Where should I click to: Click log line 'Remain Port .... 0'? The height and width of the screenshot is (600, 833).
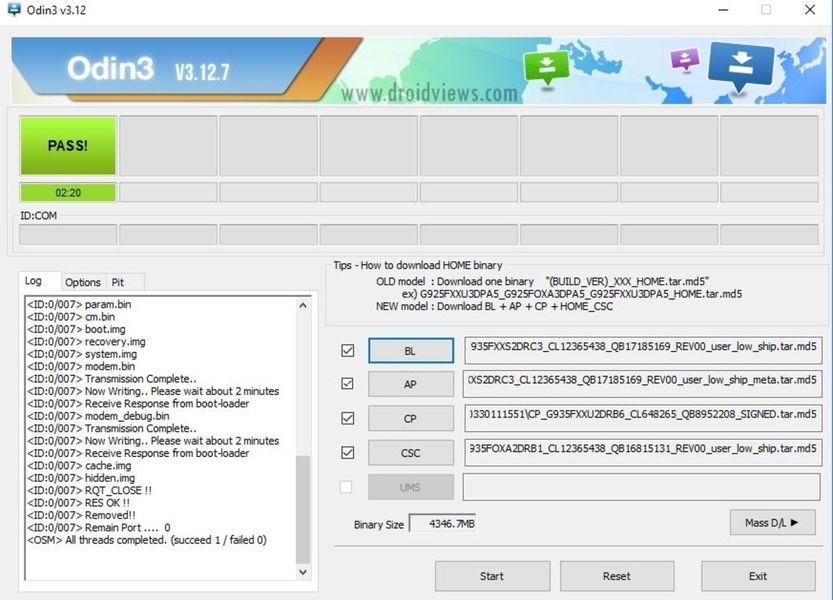pyautogui.click(x=99, y=528)
